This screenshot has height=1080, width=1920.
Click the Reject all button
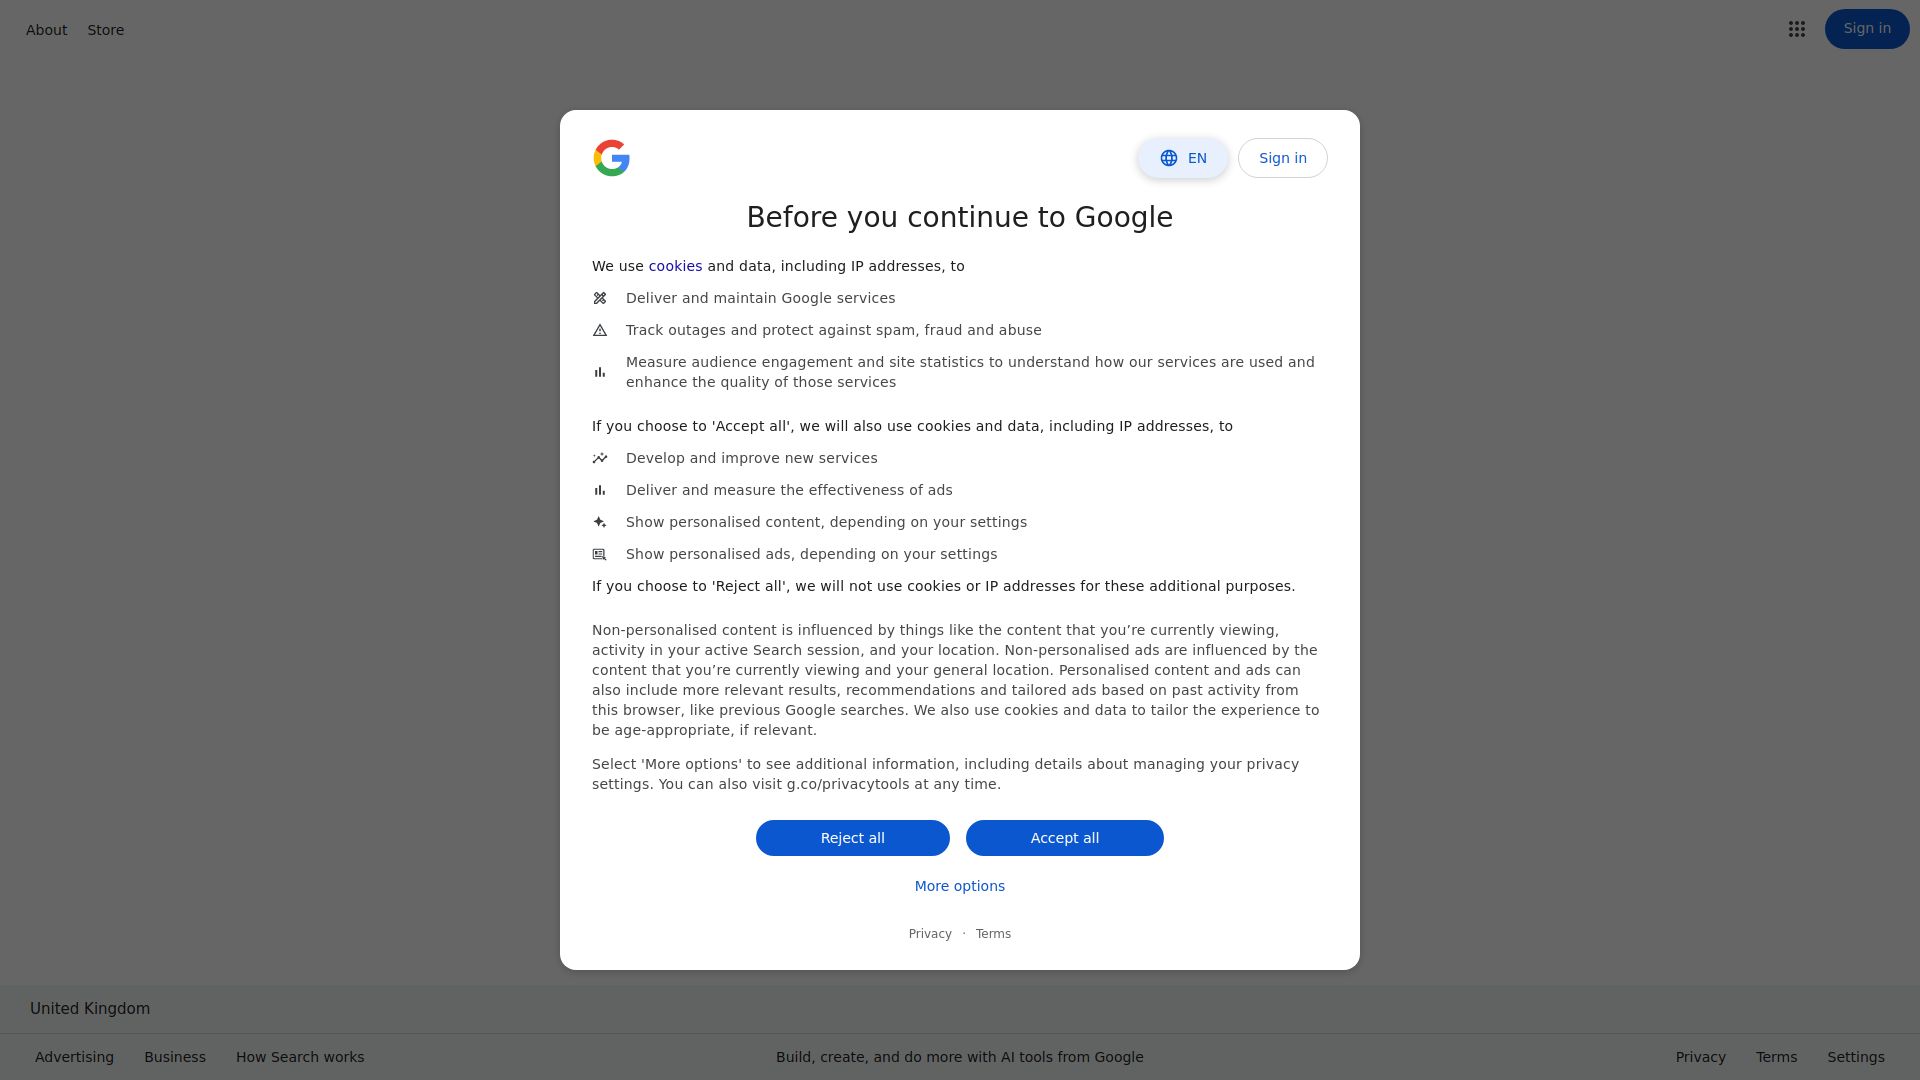[853, 838]
